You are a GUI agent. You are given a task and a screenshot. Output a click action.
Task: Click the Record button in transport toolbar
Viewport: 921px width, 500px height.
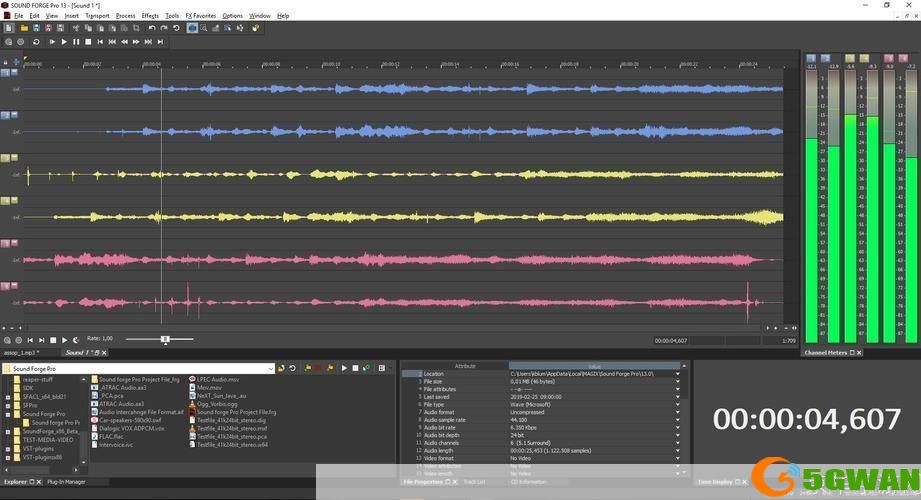21,42
